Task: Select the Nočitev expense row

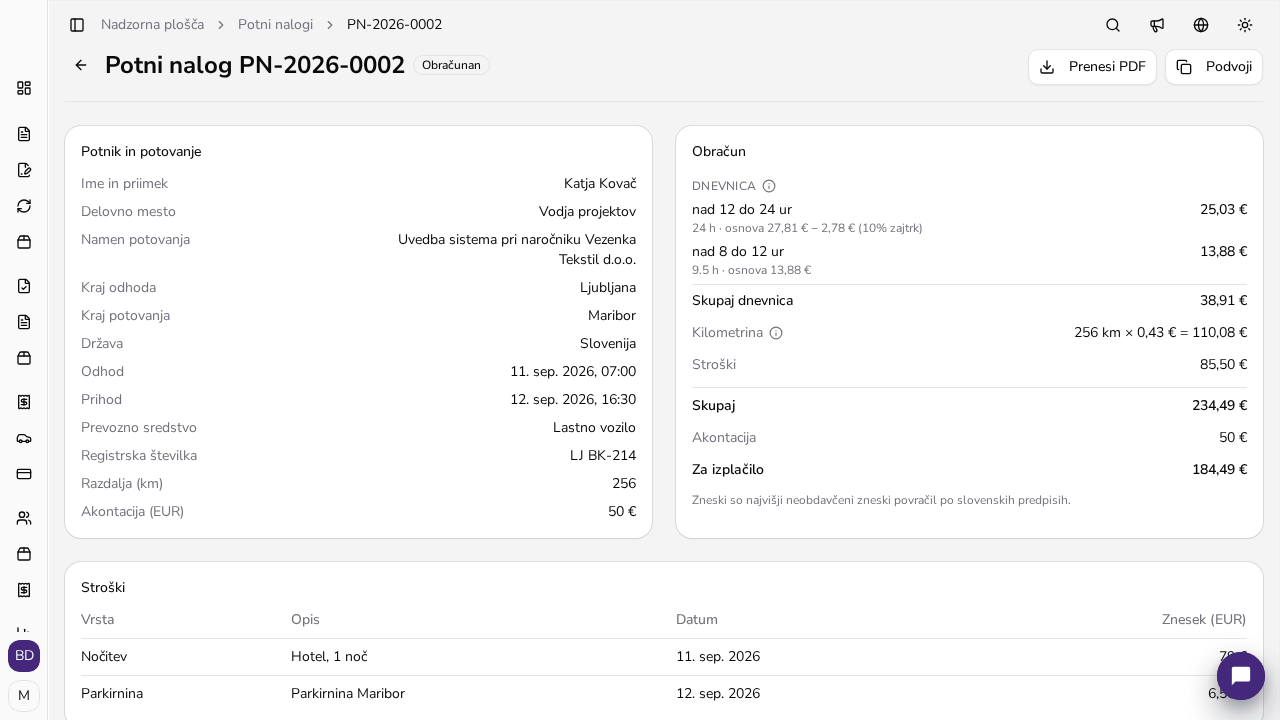Action: coord(664,657)
